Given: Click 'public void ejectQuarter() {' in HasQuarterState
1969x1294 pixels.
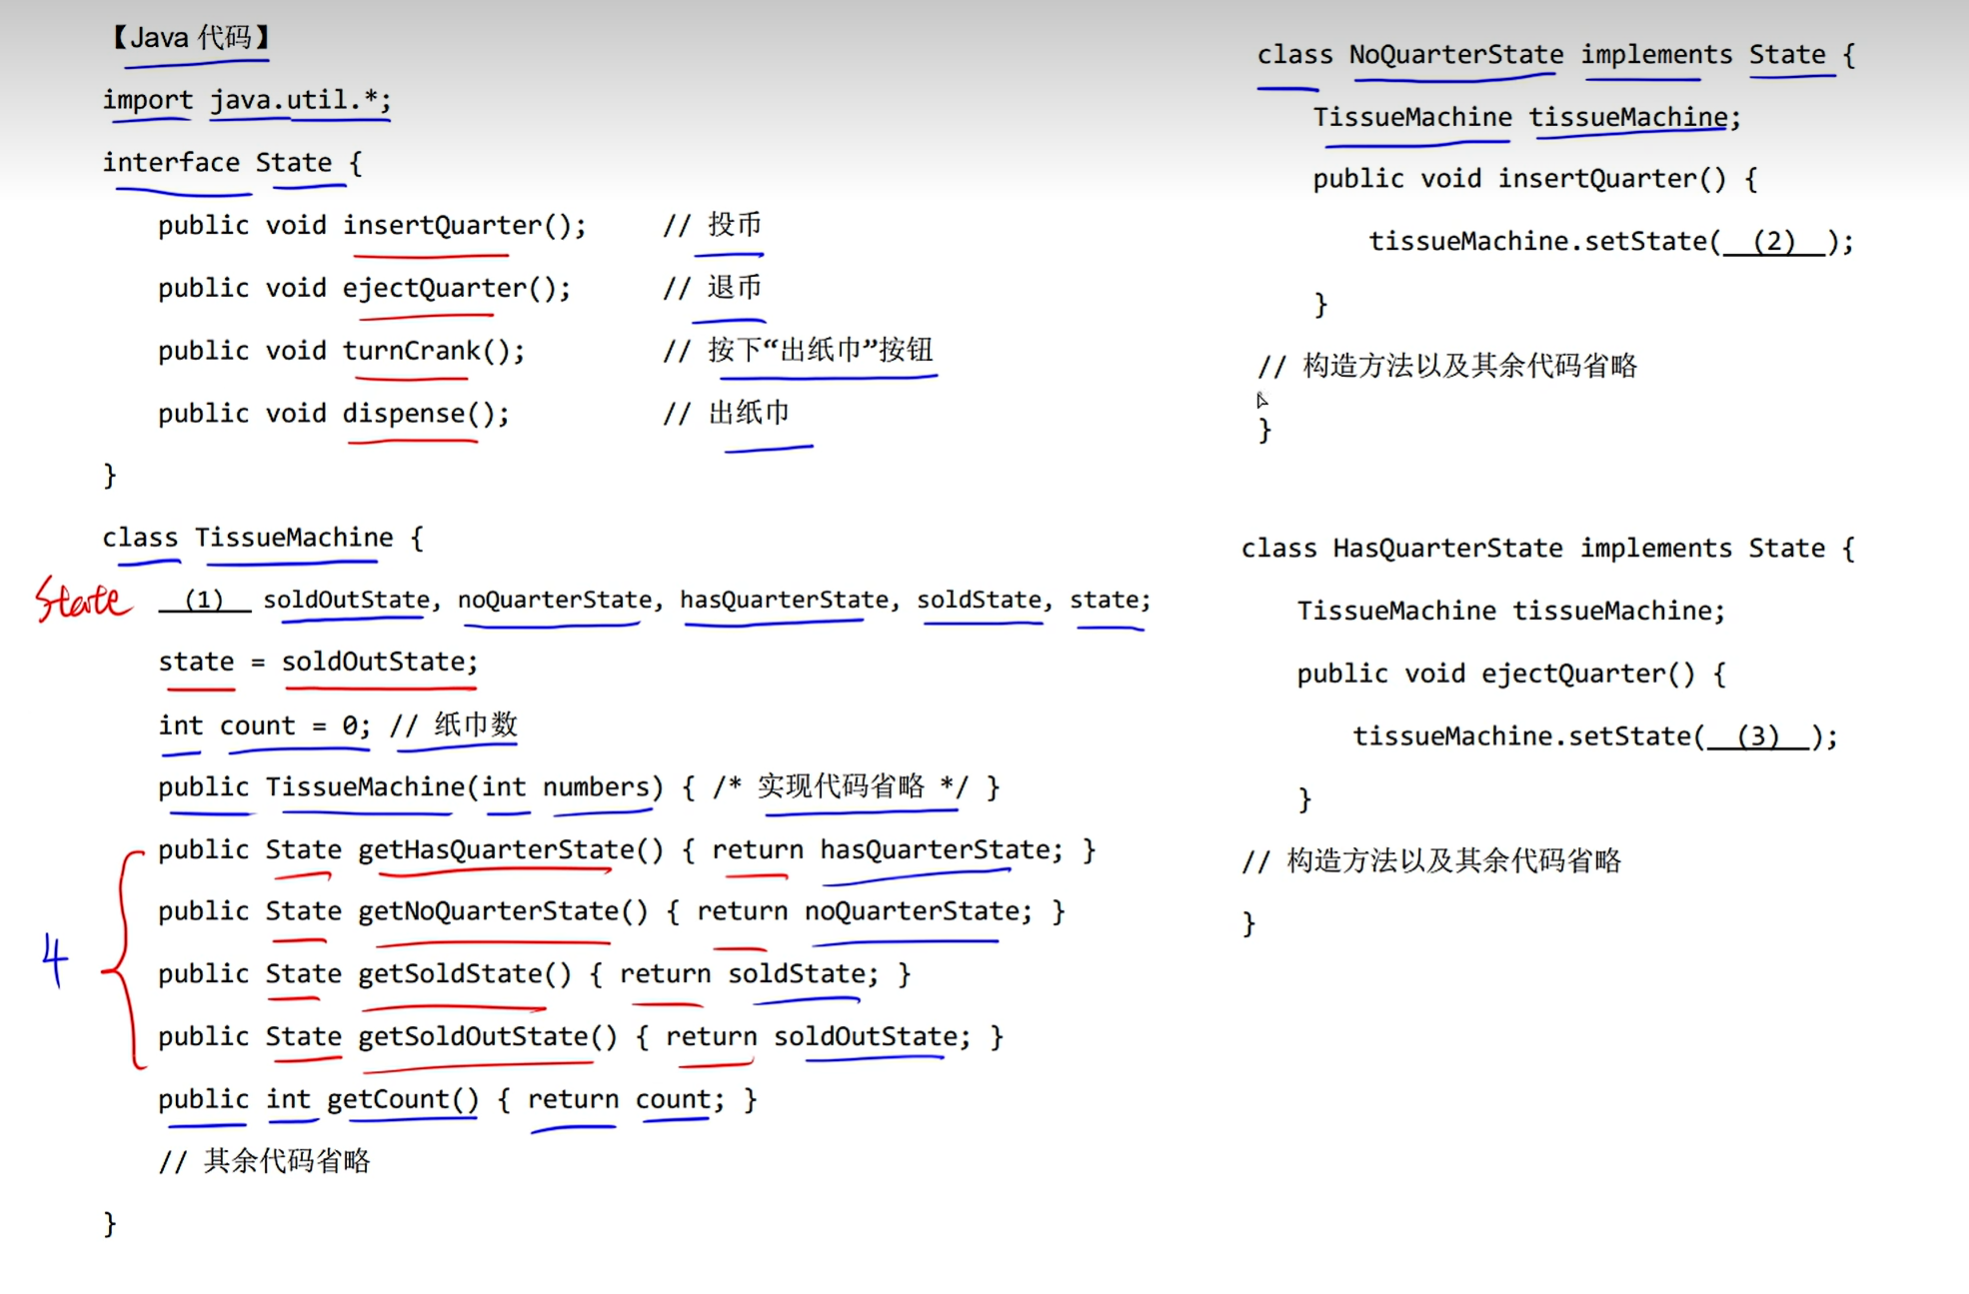Looking at the screenshot, I should pos(1512,674).
